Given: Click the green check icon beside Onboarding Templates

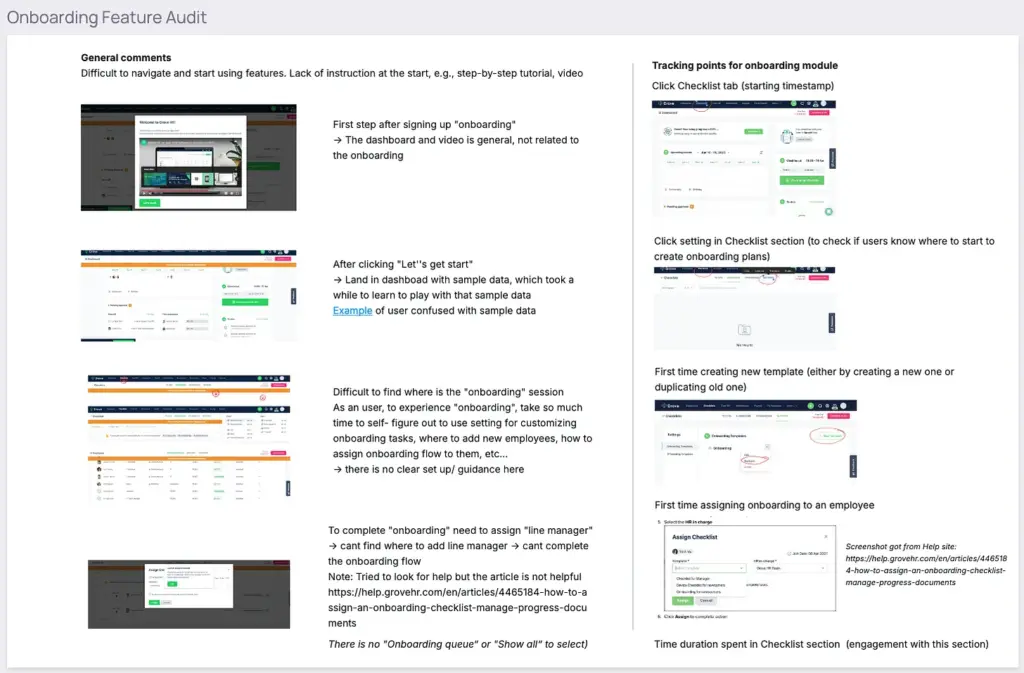Looking at the screenshot, I should click(x=709, y=436).
